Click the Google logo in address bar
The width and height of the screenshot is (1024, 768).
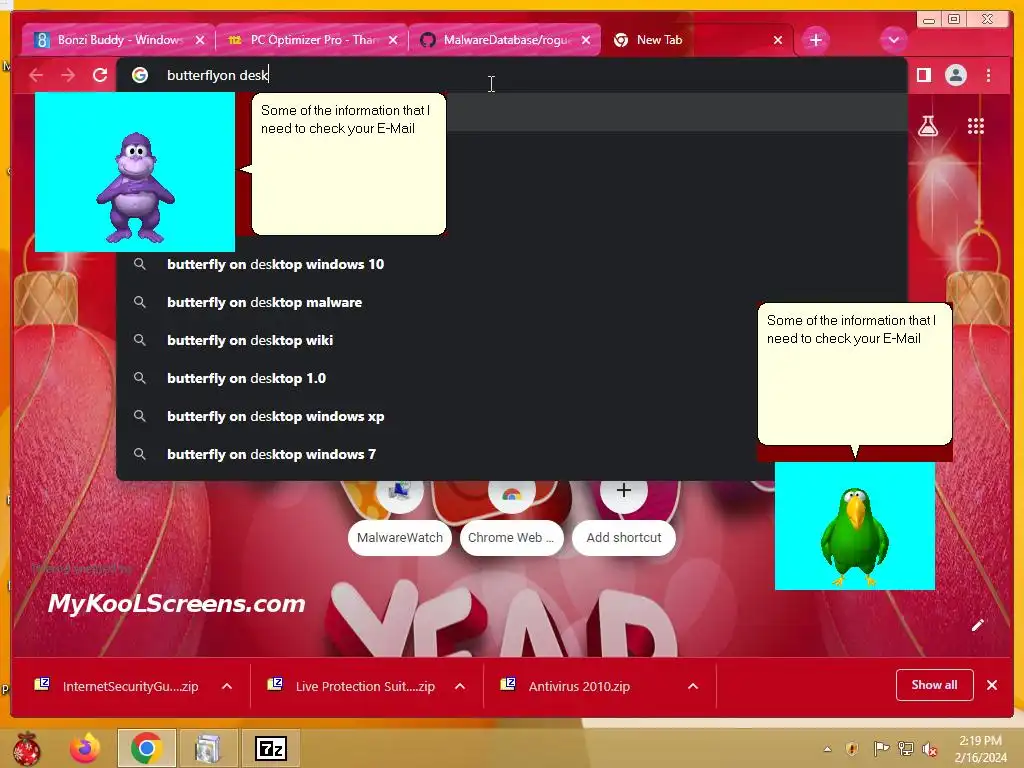coord(140,75)
